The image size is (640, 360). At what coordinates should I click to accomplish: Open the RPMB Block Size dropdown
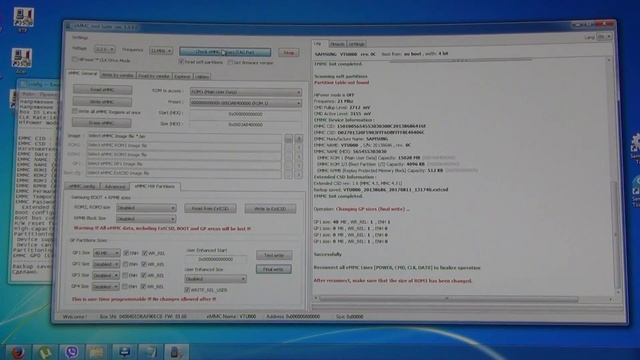click(146, 219)
